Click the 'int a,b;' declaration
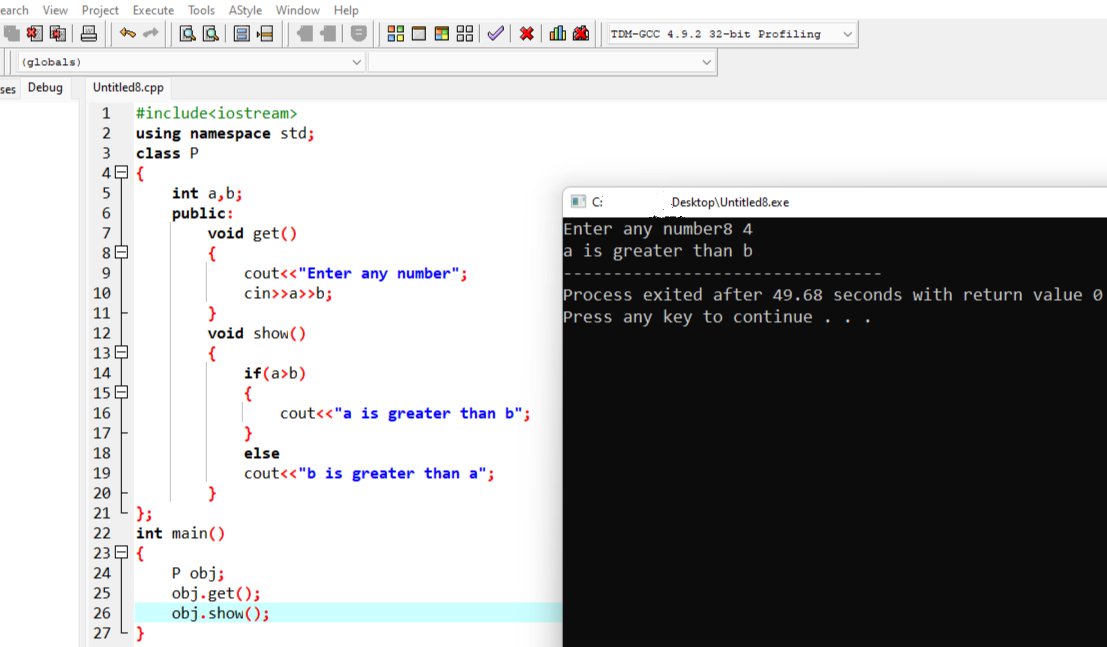This screenshot has width=1107, height=647. click(207, 193)
